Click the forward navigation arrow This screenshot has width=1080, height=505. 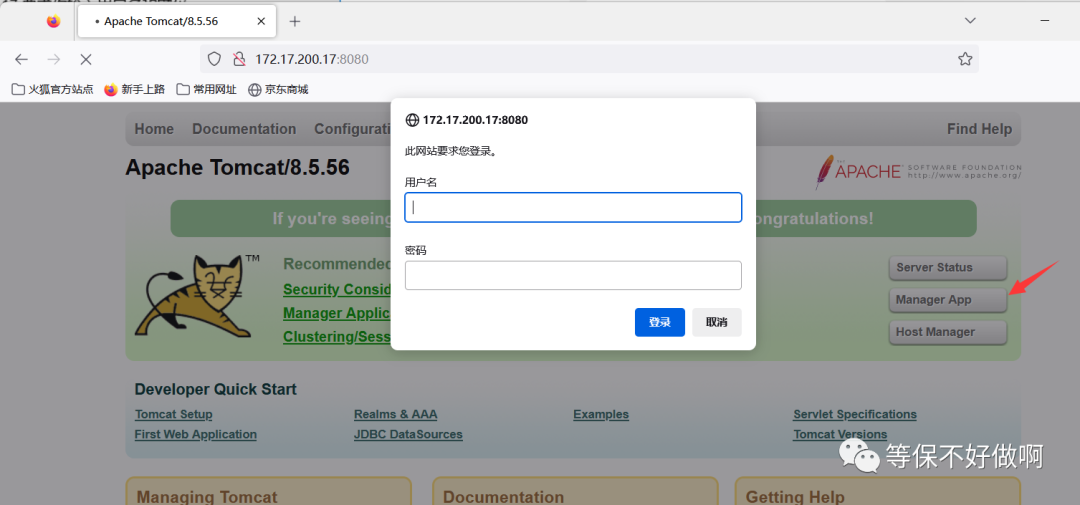coord(54,59)
